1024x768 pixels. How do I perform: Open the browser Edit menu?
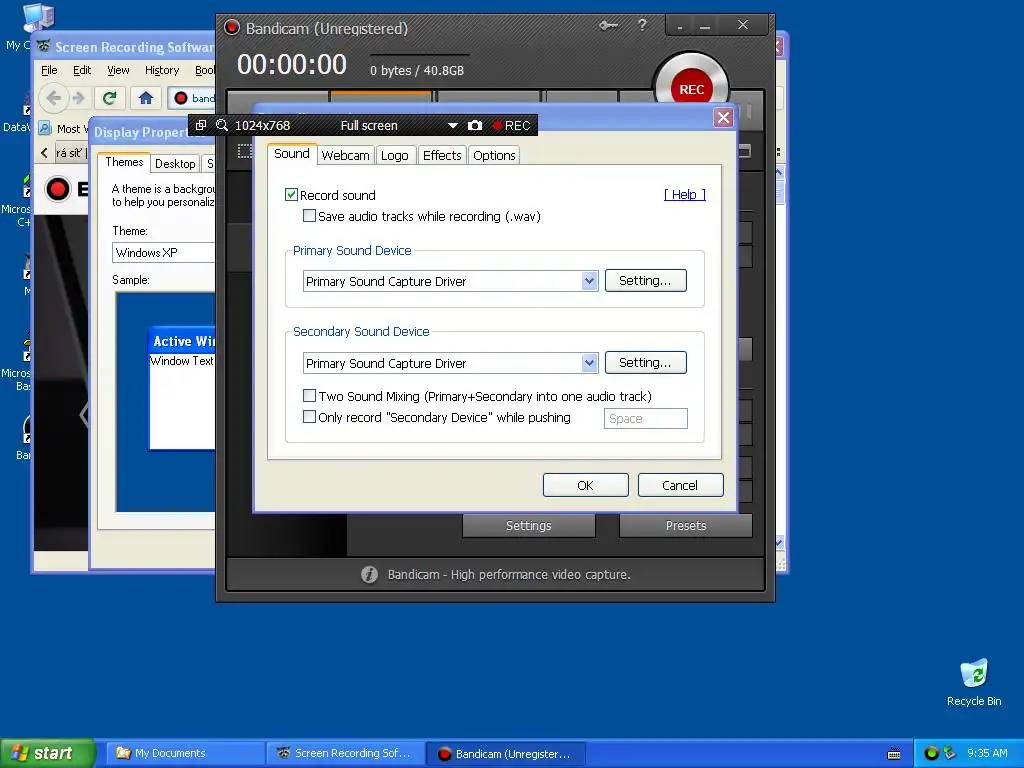click(x=82, y=70)
